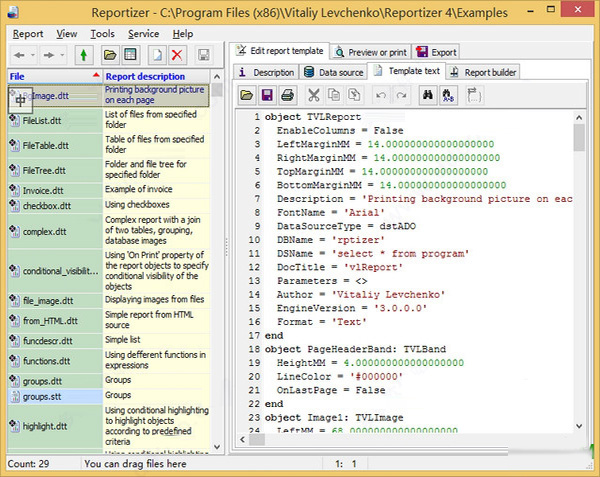Click the green up-folder arrow icon

(x=82, y=54)
